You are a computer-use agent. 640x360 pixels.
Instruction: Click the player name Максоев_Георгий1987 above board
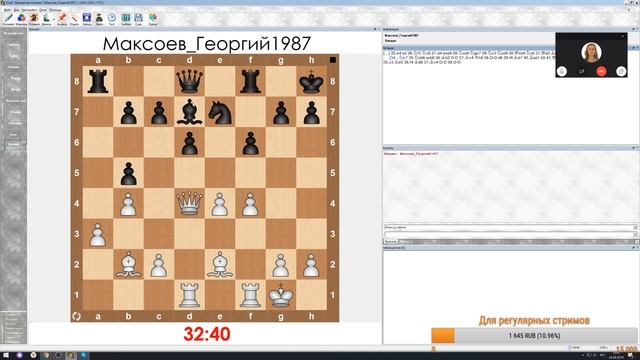207,44
